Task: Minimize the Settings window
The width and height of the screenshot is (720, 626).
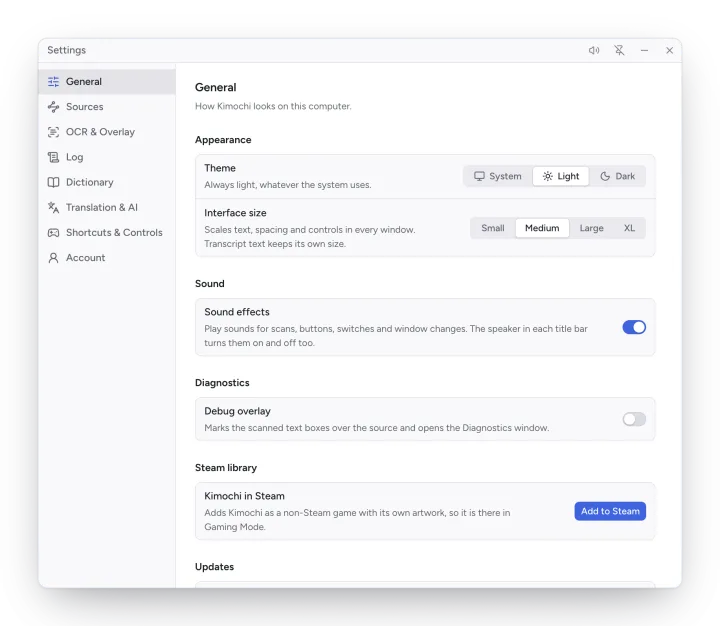Action: click(x=644, y=51)
